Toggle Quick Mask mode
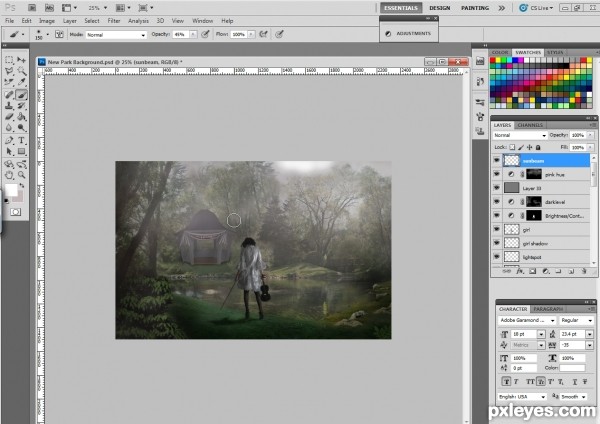The image size is (600, 424). pos(15,212)
